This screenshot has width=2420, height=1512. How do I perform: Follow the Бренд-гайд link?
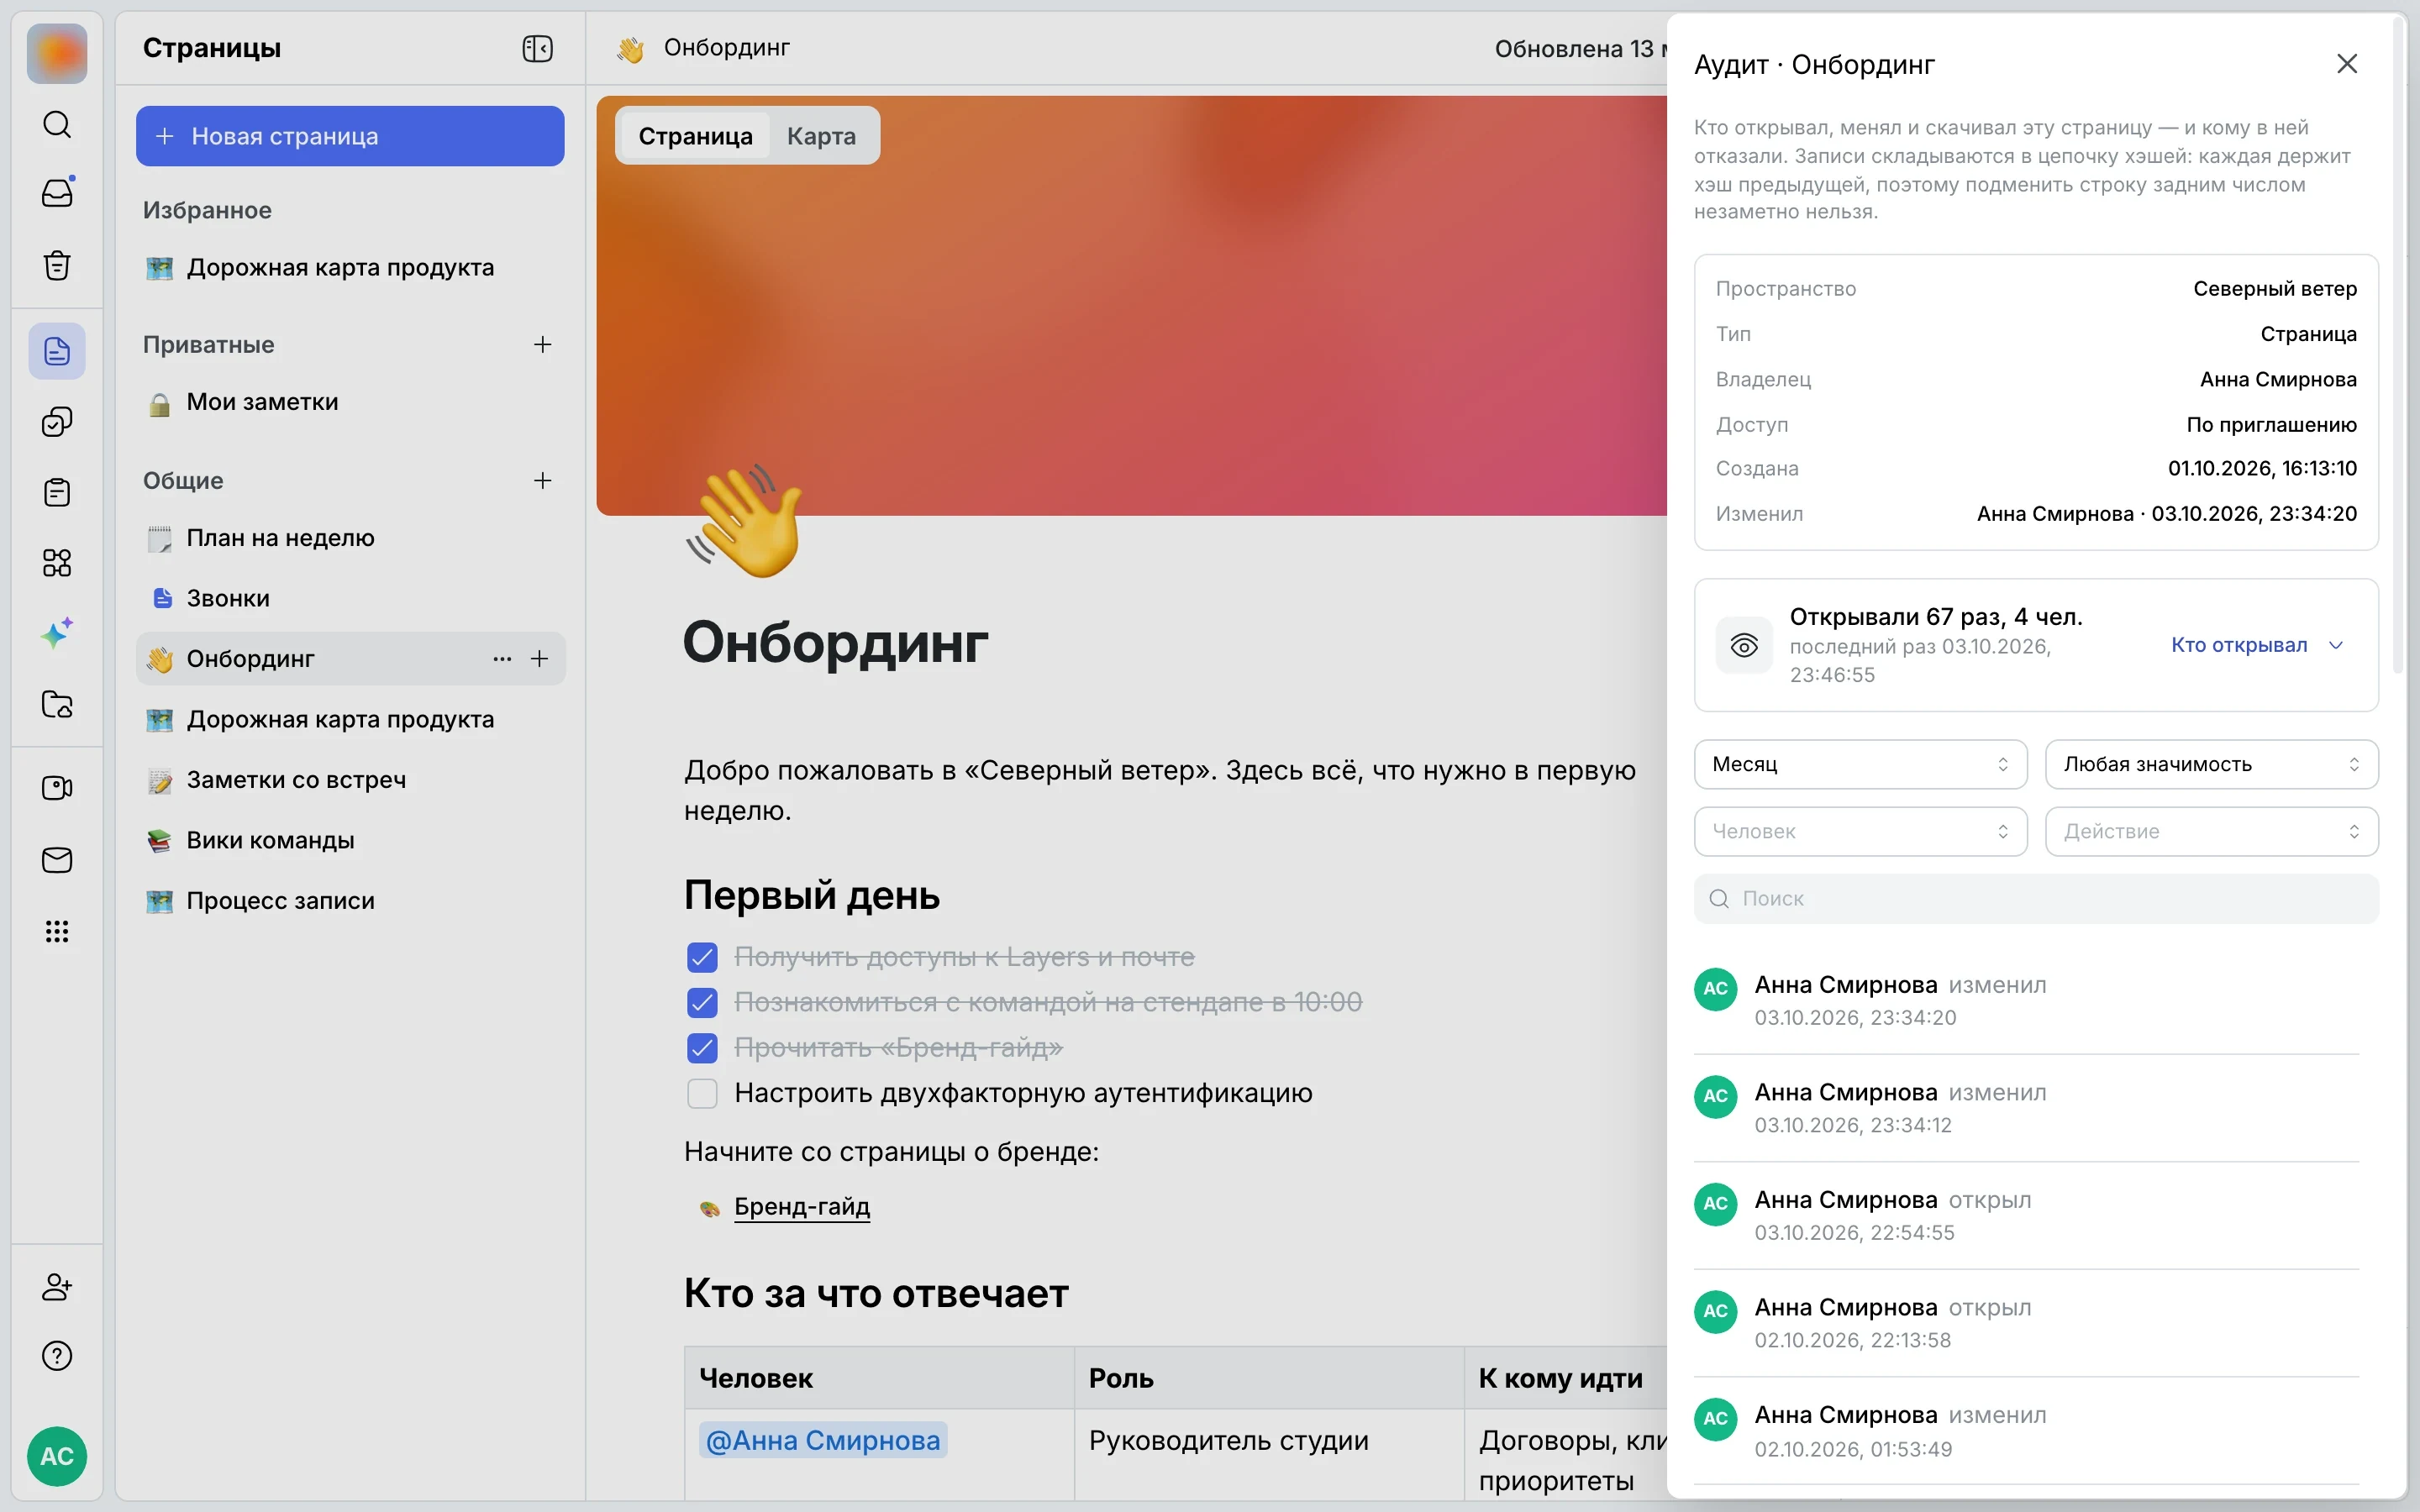[x=802, y=1207]
